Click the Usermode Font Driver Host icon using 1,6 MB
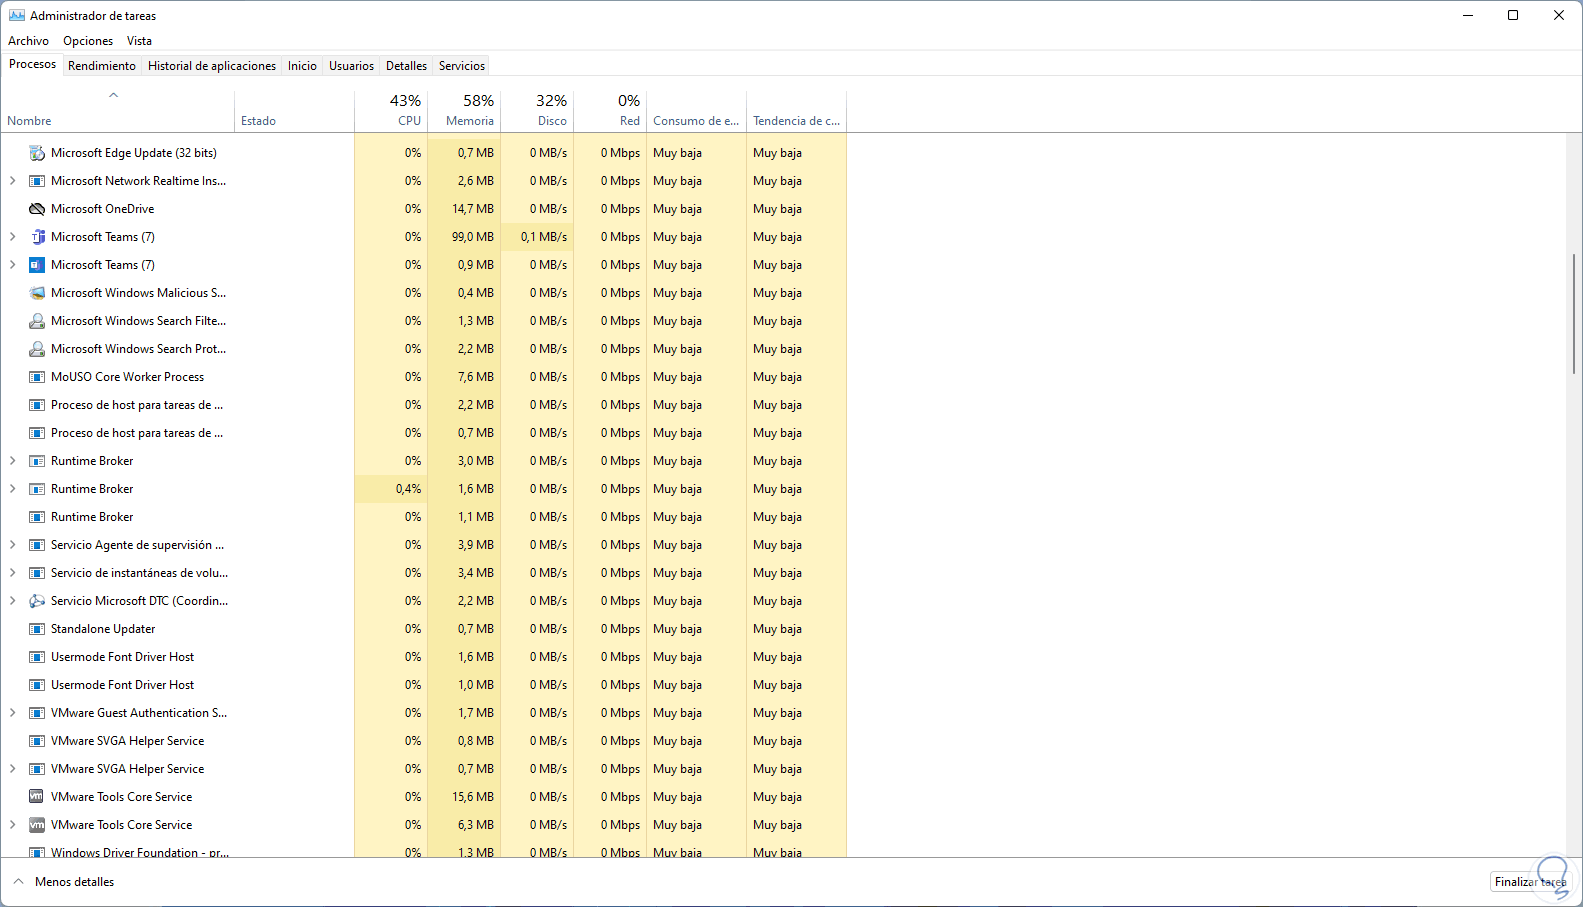Screen dimensions: 1583x907 37,657
